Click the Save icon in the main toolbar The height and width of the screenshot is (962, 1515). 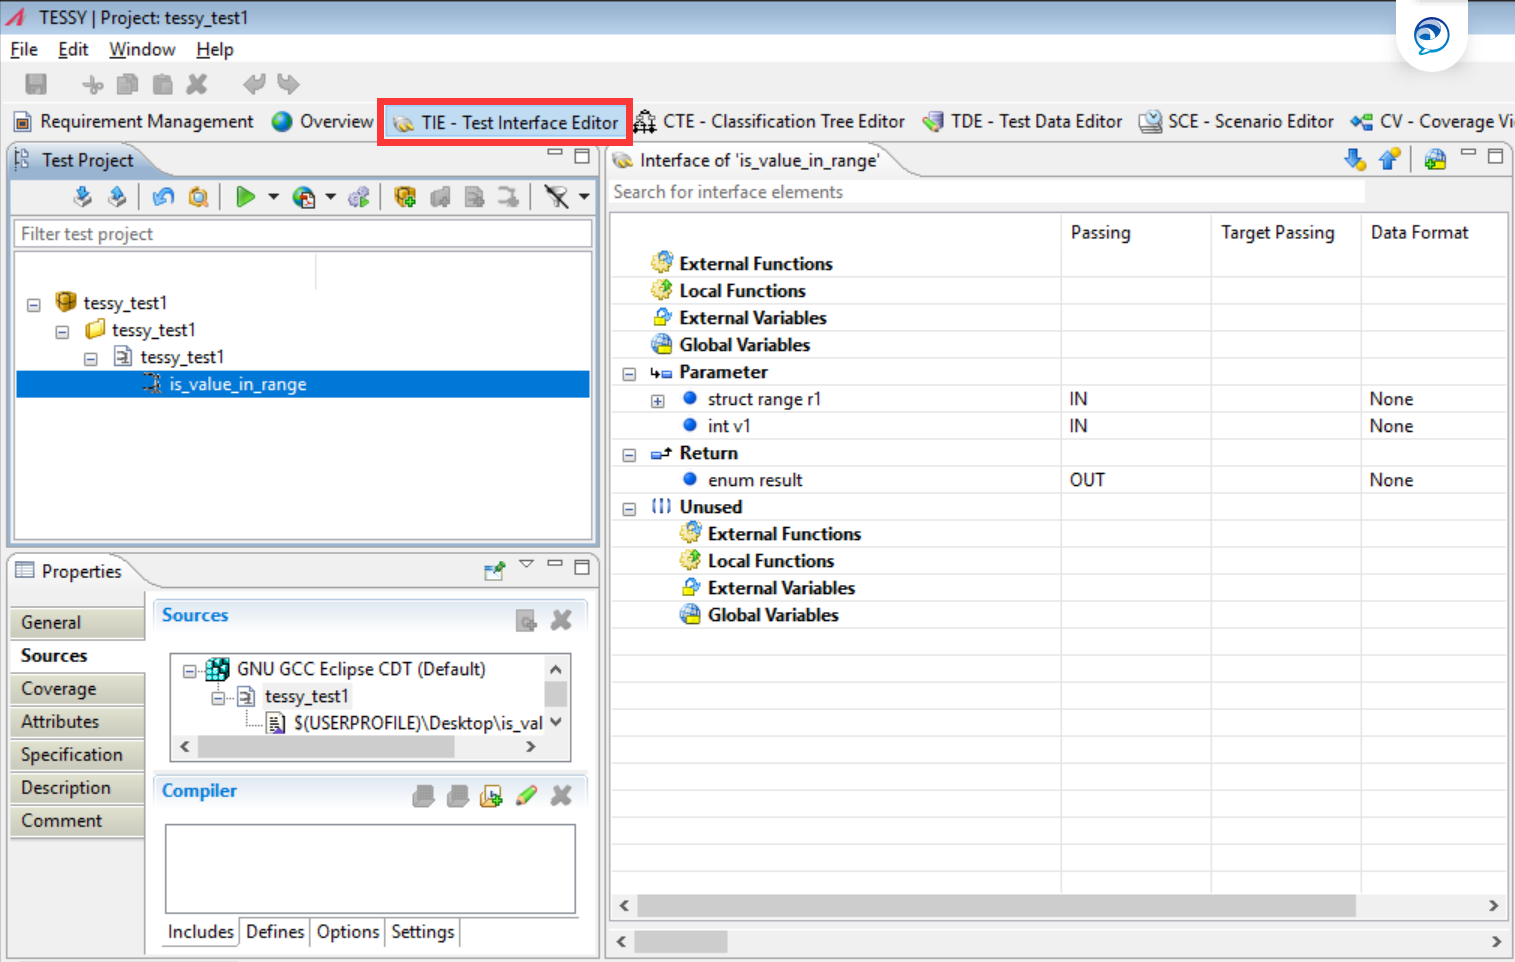click(x=36, y=84)
